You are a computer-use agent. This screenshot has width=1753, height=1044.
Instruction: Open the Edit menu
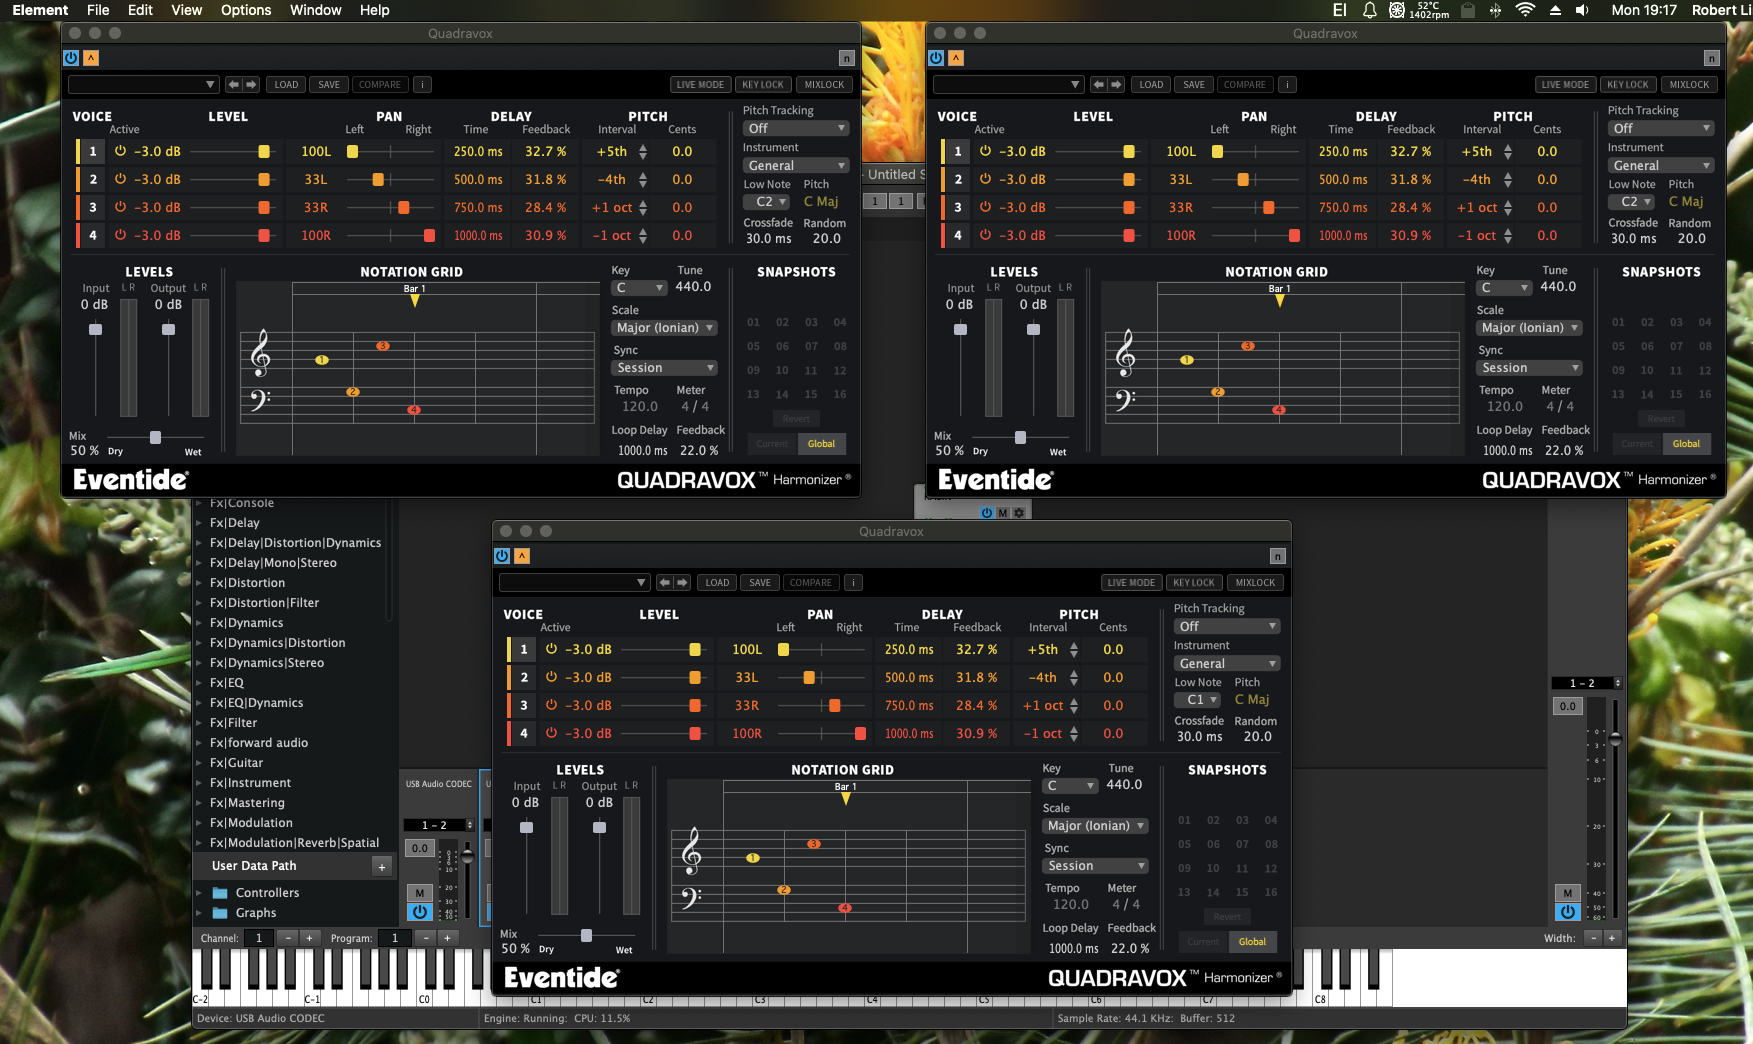(140, 10)
